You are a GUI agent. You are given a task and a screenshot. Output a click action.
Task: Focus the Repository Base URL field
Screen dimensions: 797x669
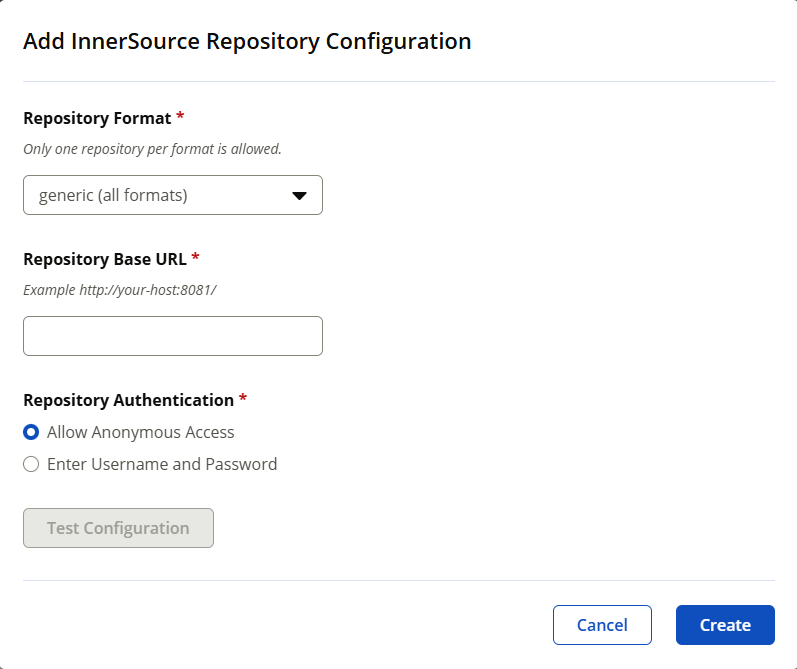(173, 336)
